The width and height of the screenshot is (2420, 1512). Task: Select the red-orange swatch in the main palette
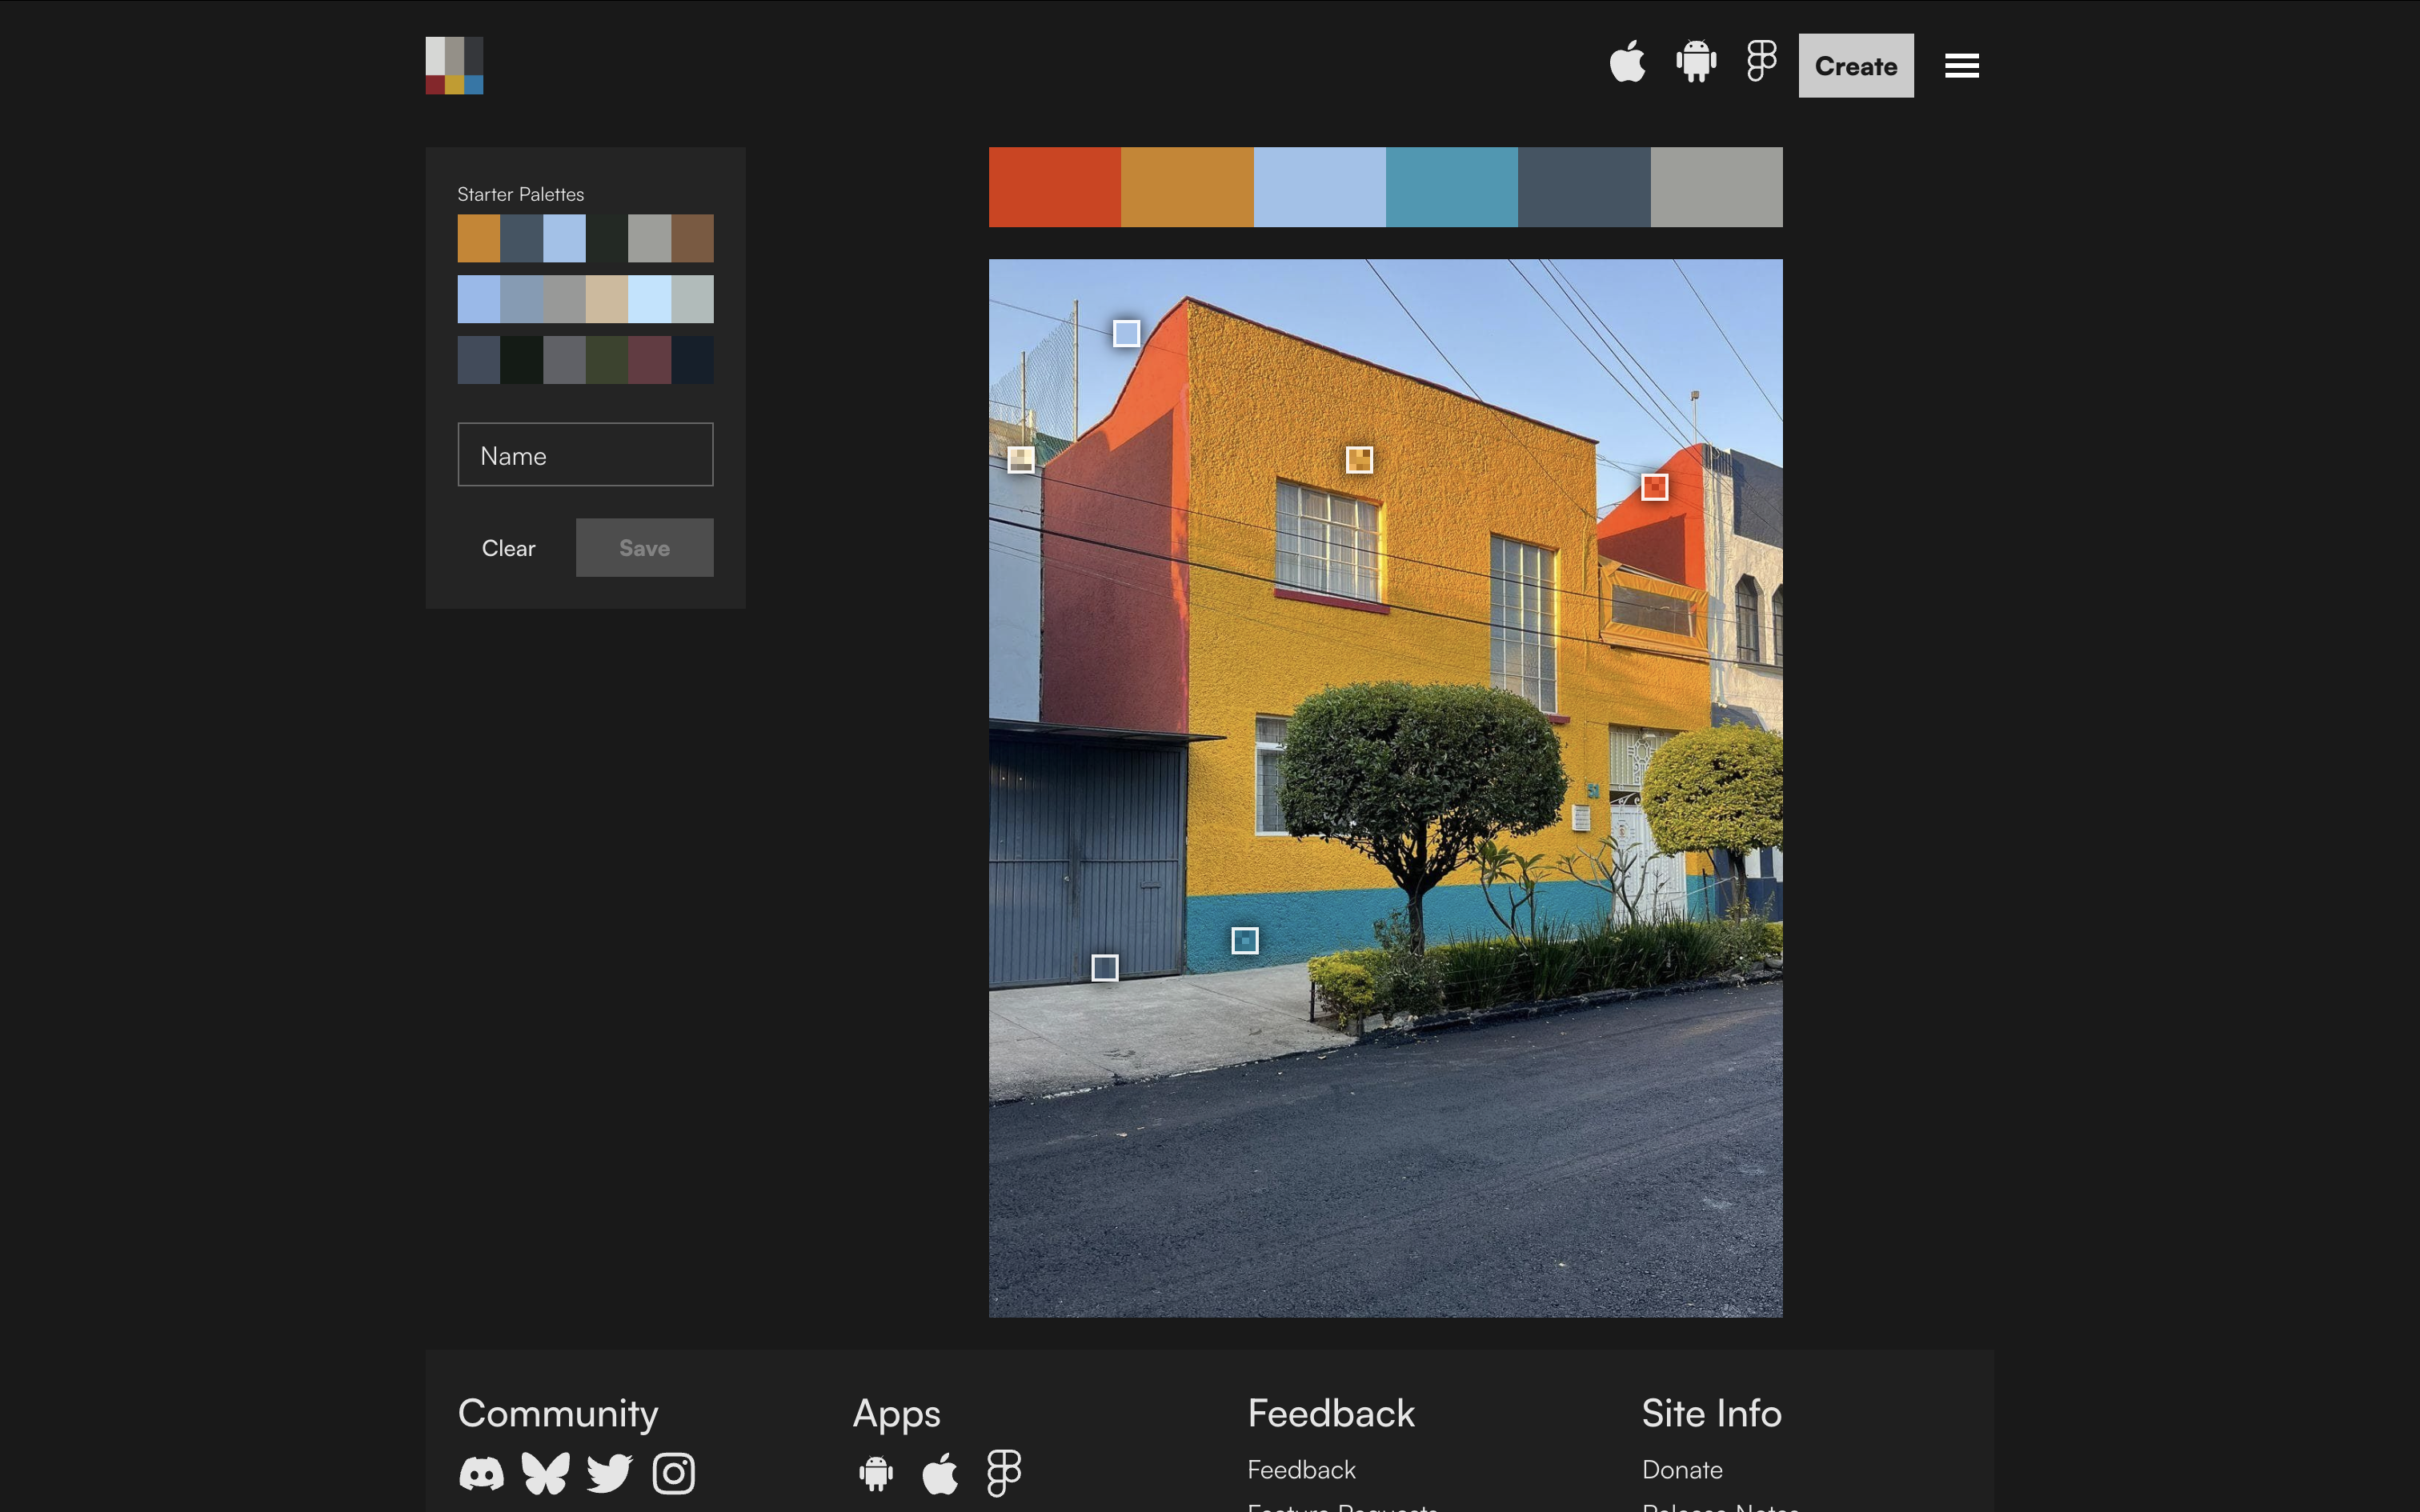coord(1054,187)
